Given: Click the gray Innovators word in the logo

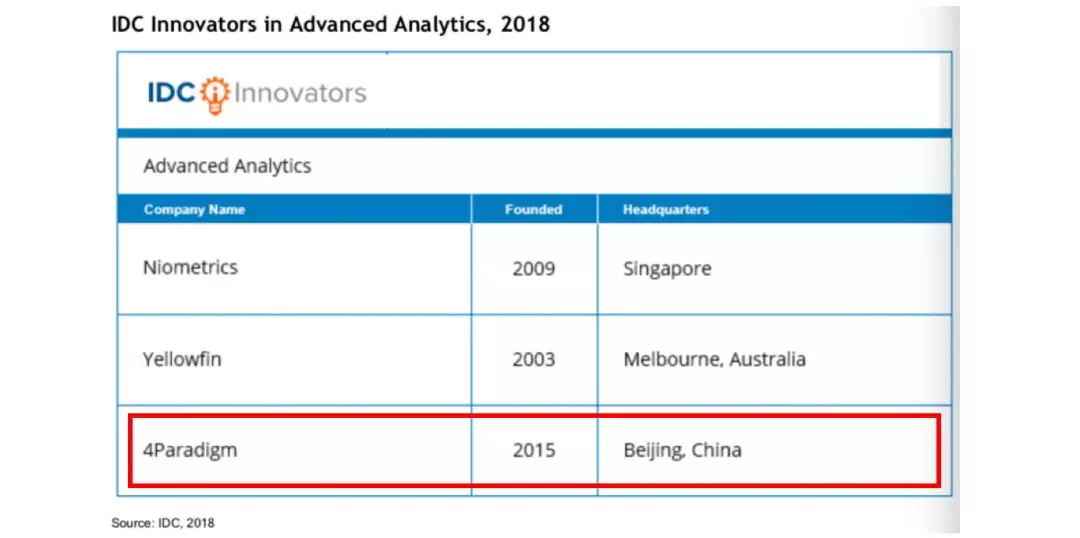Looking at the screenshot, I should (x=300, y=94).
